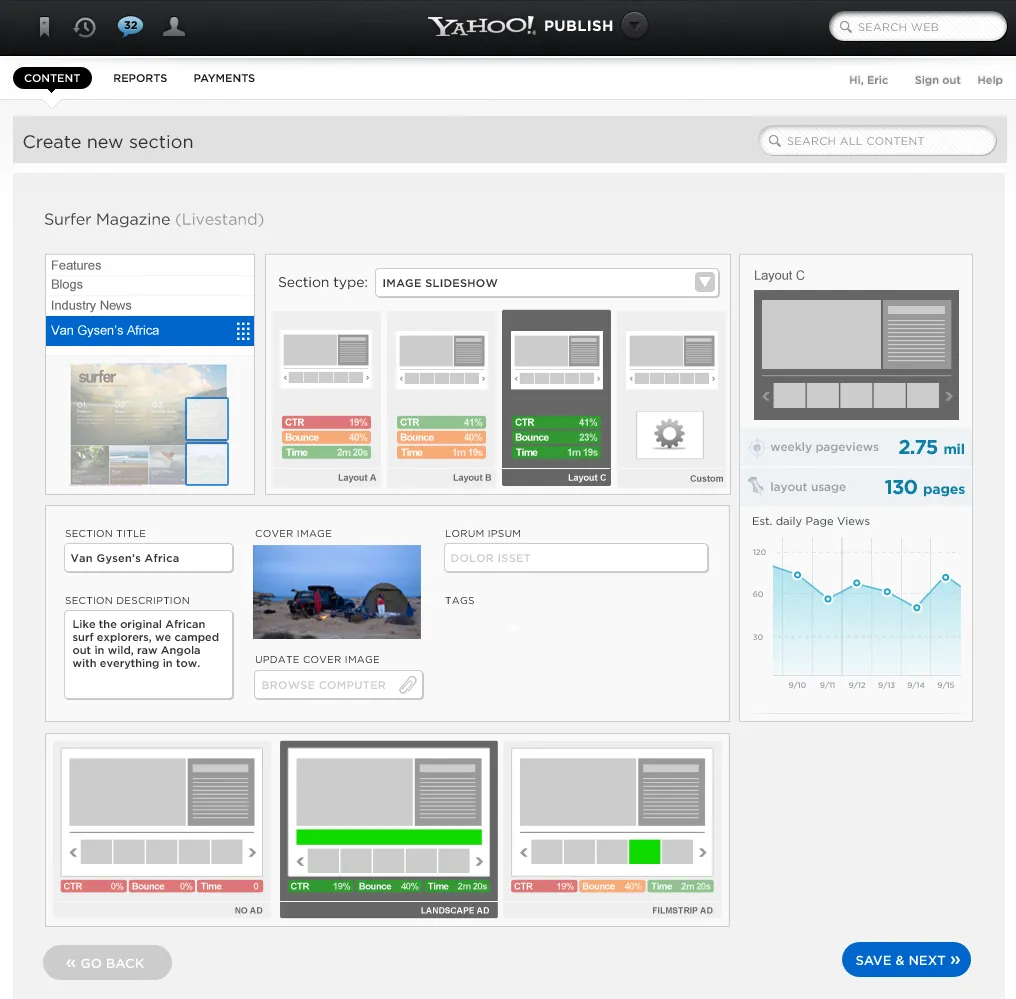1016x999 pixels.
Task: Click Layout A filmstrip right arrow
Action: click(x=367, y=378)
